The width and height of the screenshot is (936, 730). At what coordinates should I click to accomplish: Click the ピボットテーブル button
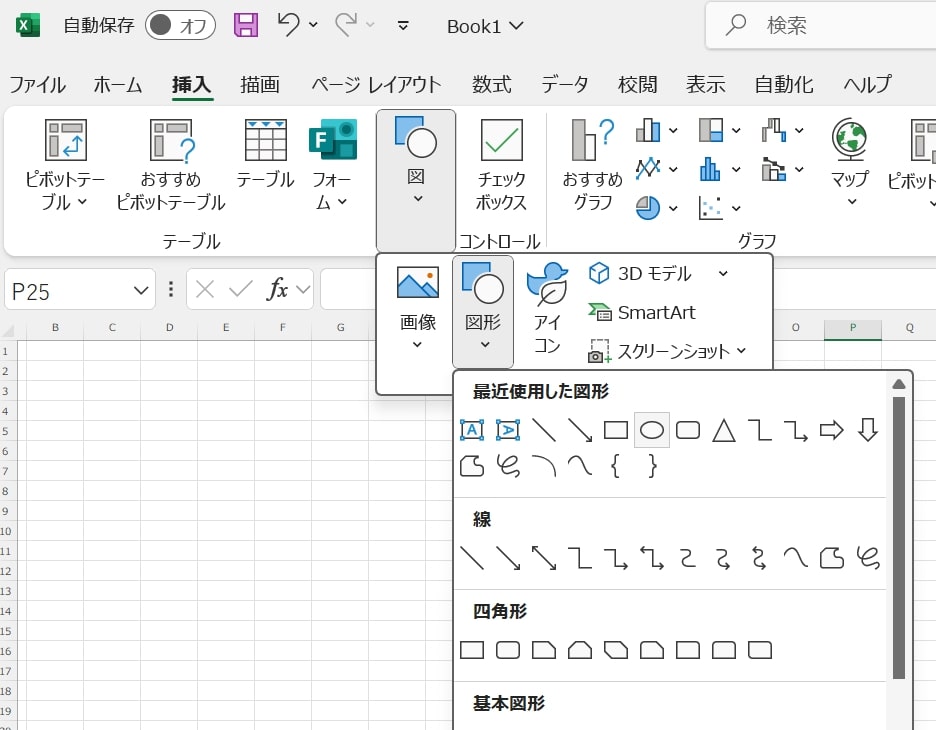[x=64, y=165]
